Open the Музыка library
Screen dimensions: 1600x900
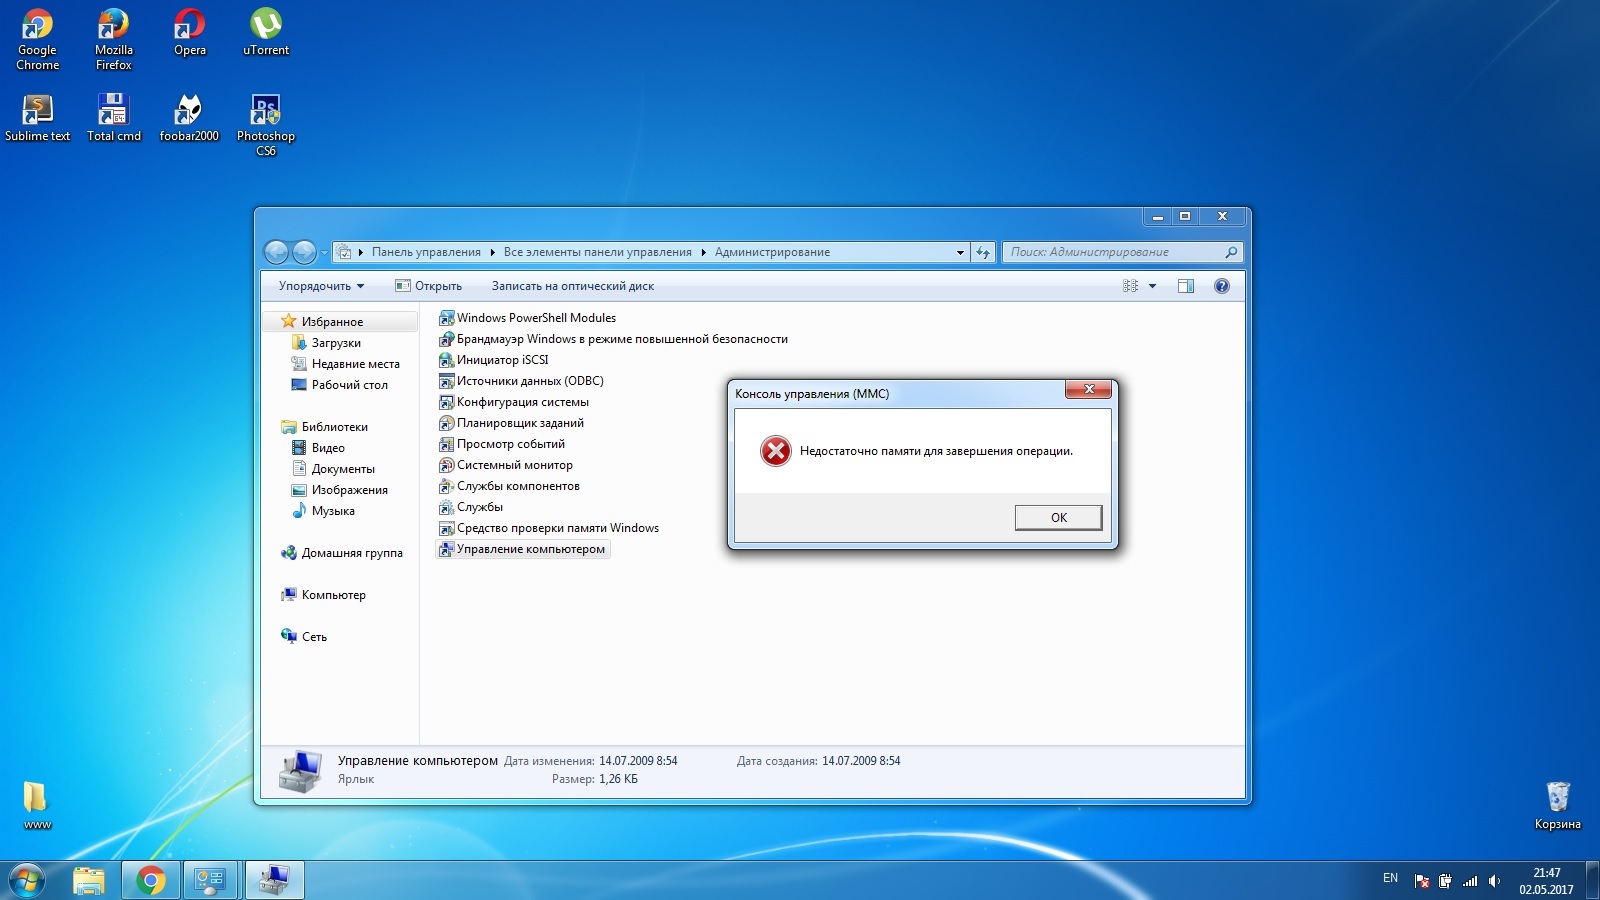(333, 511)
